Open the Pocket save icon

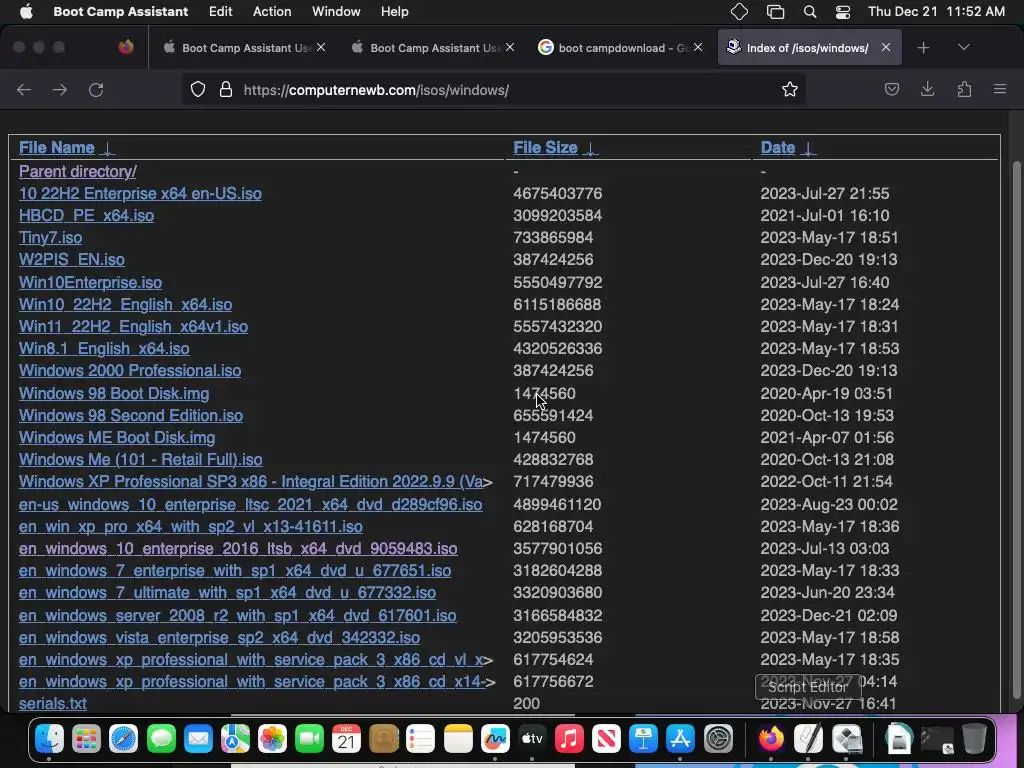891,89
